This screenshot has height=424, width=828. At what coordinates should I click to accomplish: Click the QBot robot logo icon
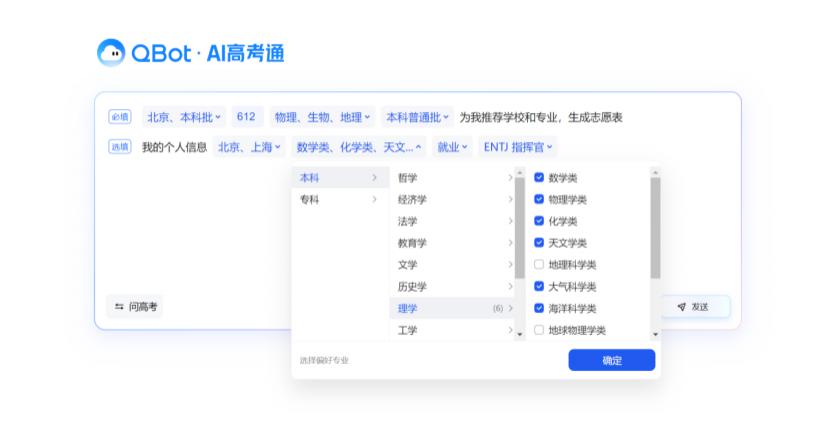coord(111,52)
